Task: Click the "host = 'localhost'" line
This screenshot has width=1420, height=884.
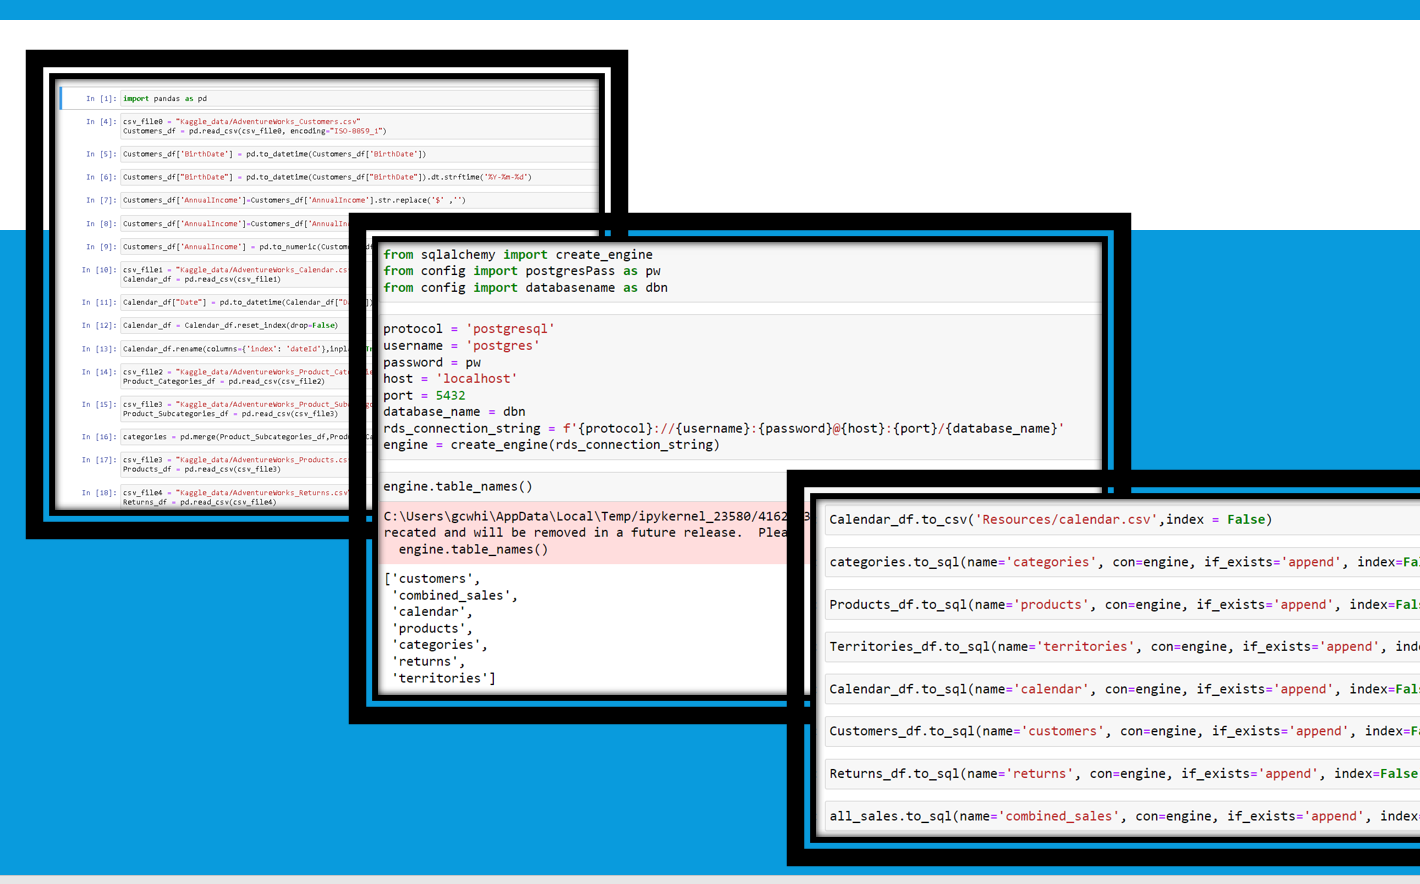Action: (x=450, y=379)
